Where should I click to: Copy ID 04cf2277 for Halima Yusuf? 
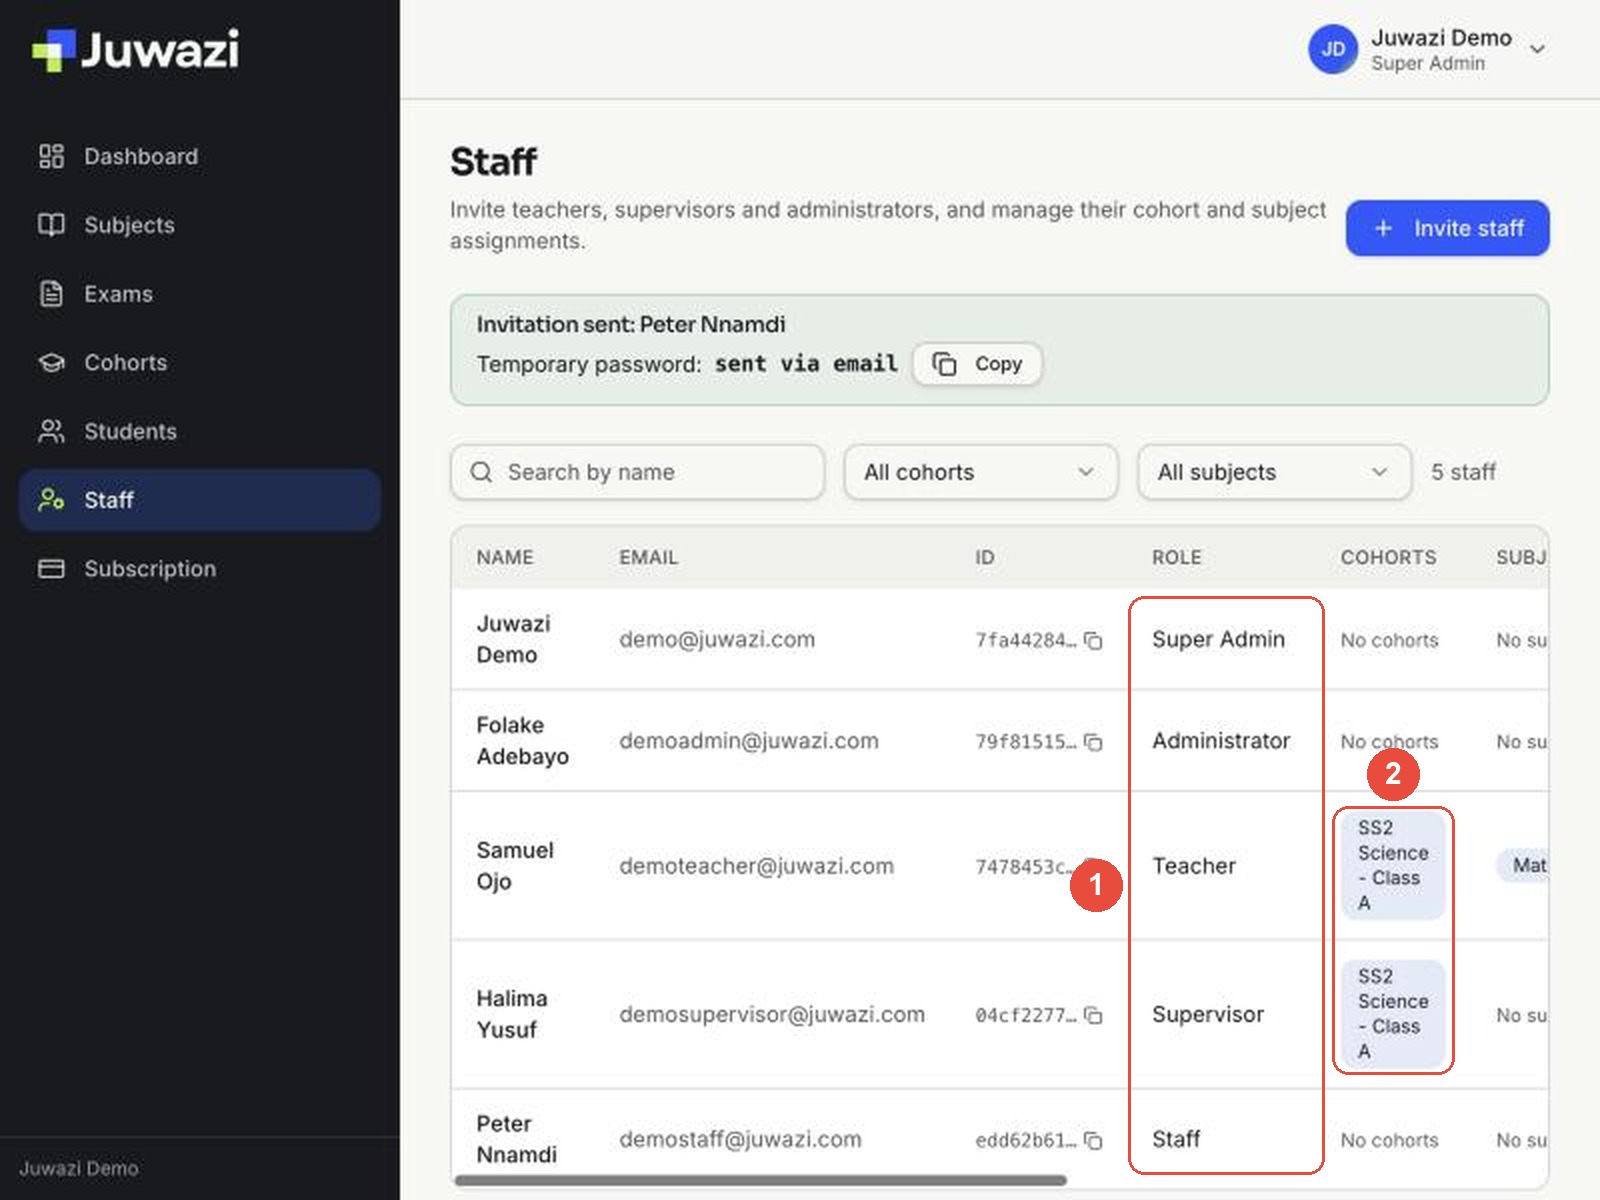point(1094,1015)
